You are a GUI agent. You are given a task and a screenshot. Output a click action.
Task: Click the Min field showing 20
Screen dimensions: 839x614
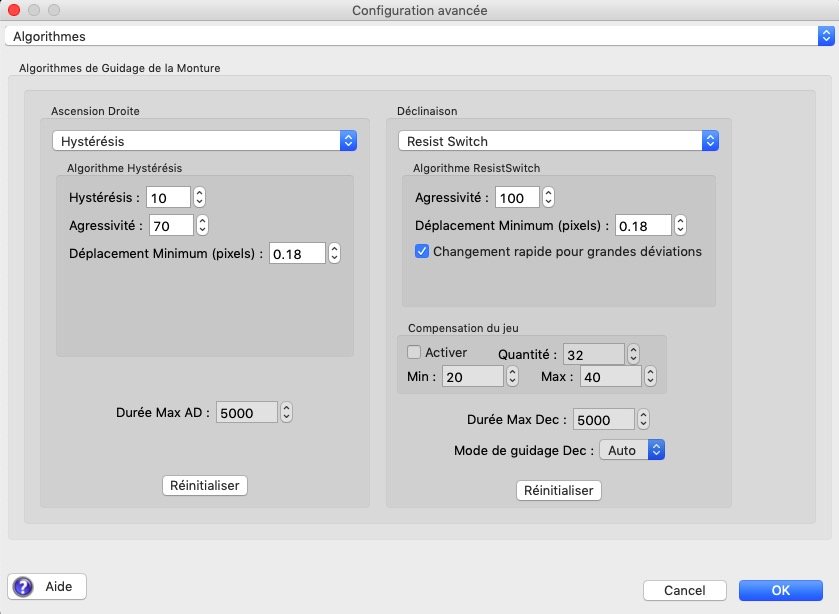click(472, 376)
